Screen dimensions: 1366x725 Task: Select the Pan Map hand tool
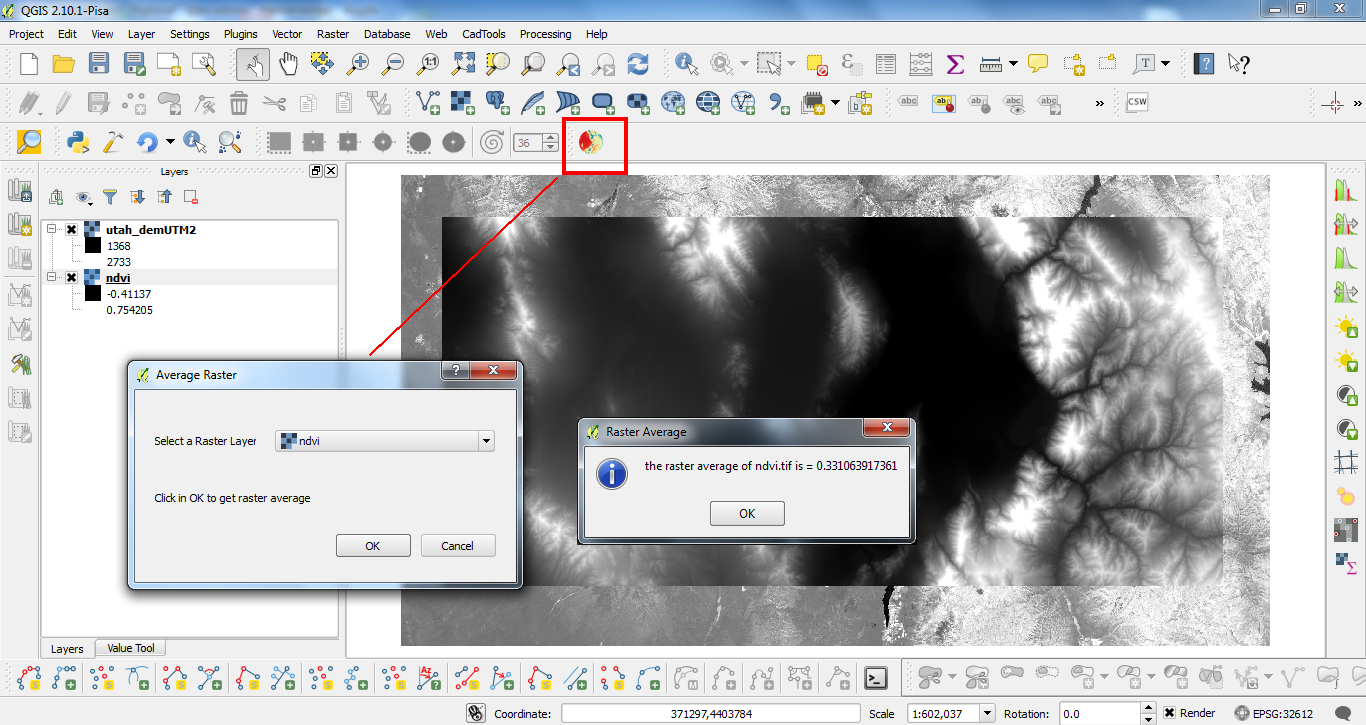(288, 64)
